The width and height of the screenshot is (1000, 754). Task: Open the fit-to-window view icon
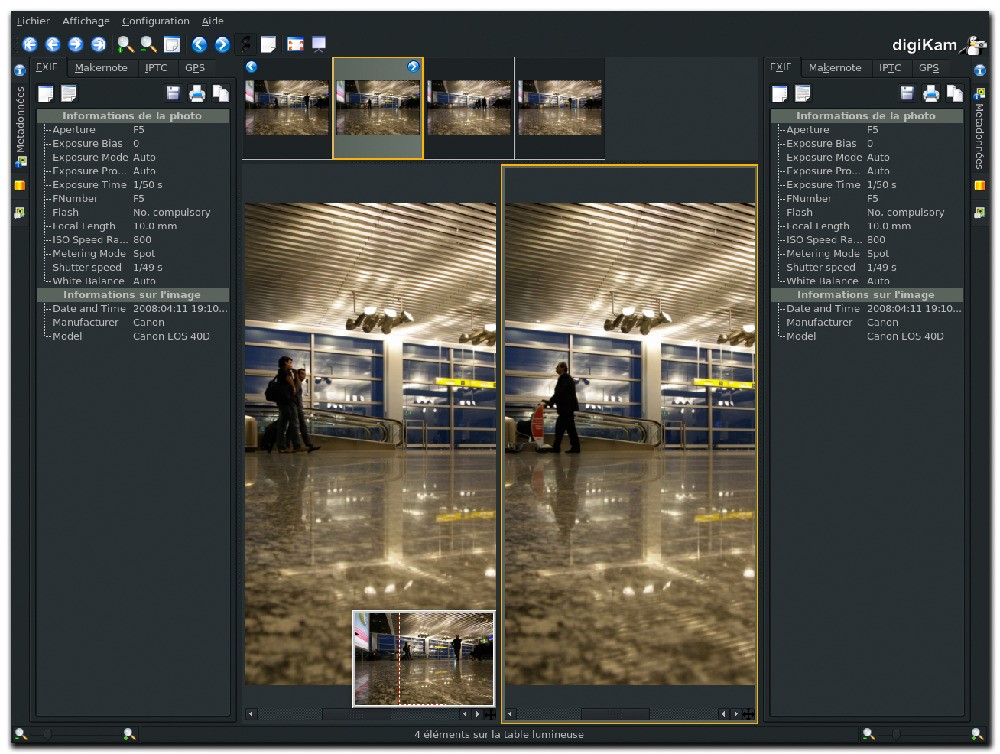170,44
